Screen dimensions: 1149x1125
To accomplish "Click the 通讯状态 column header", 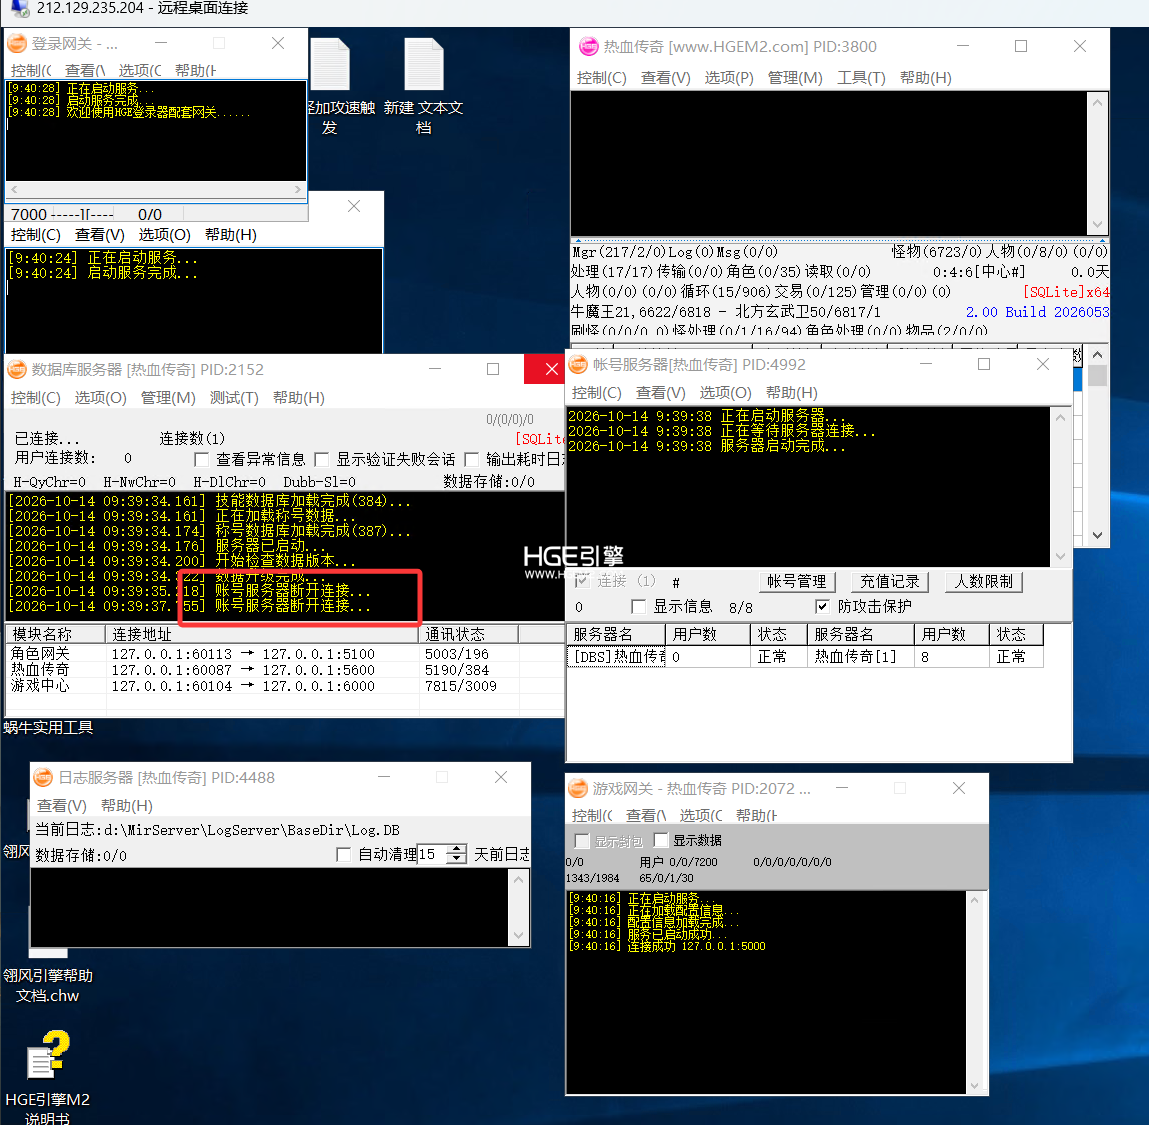I will 469,634.
